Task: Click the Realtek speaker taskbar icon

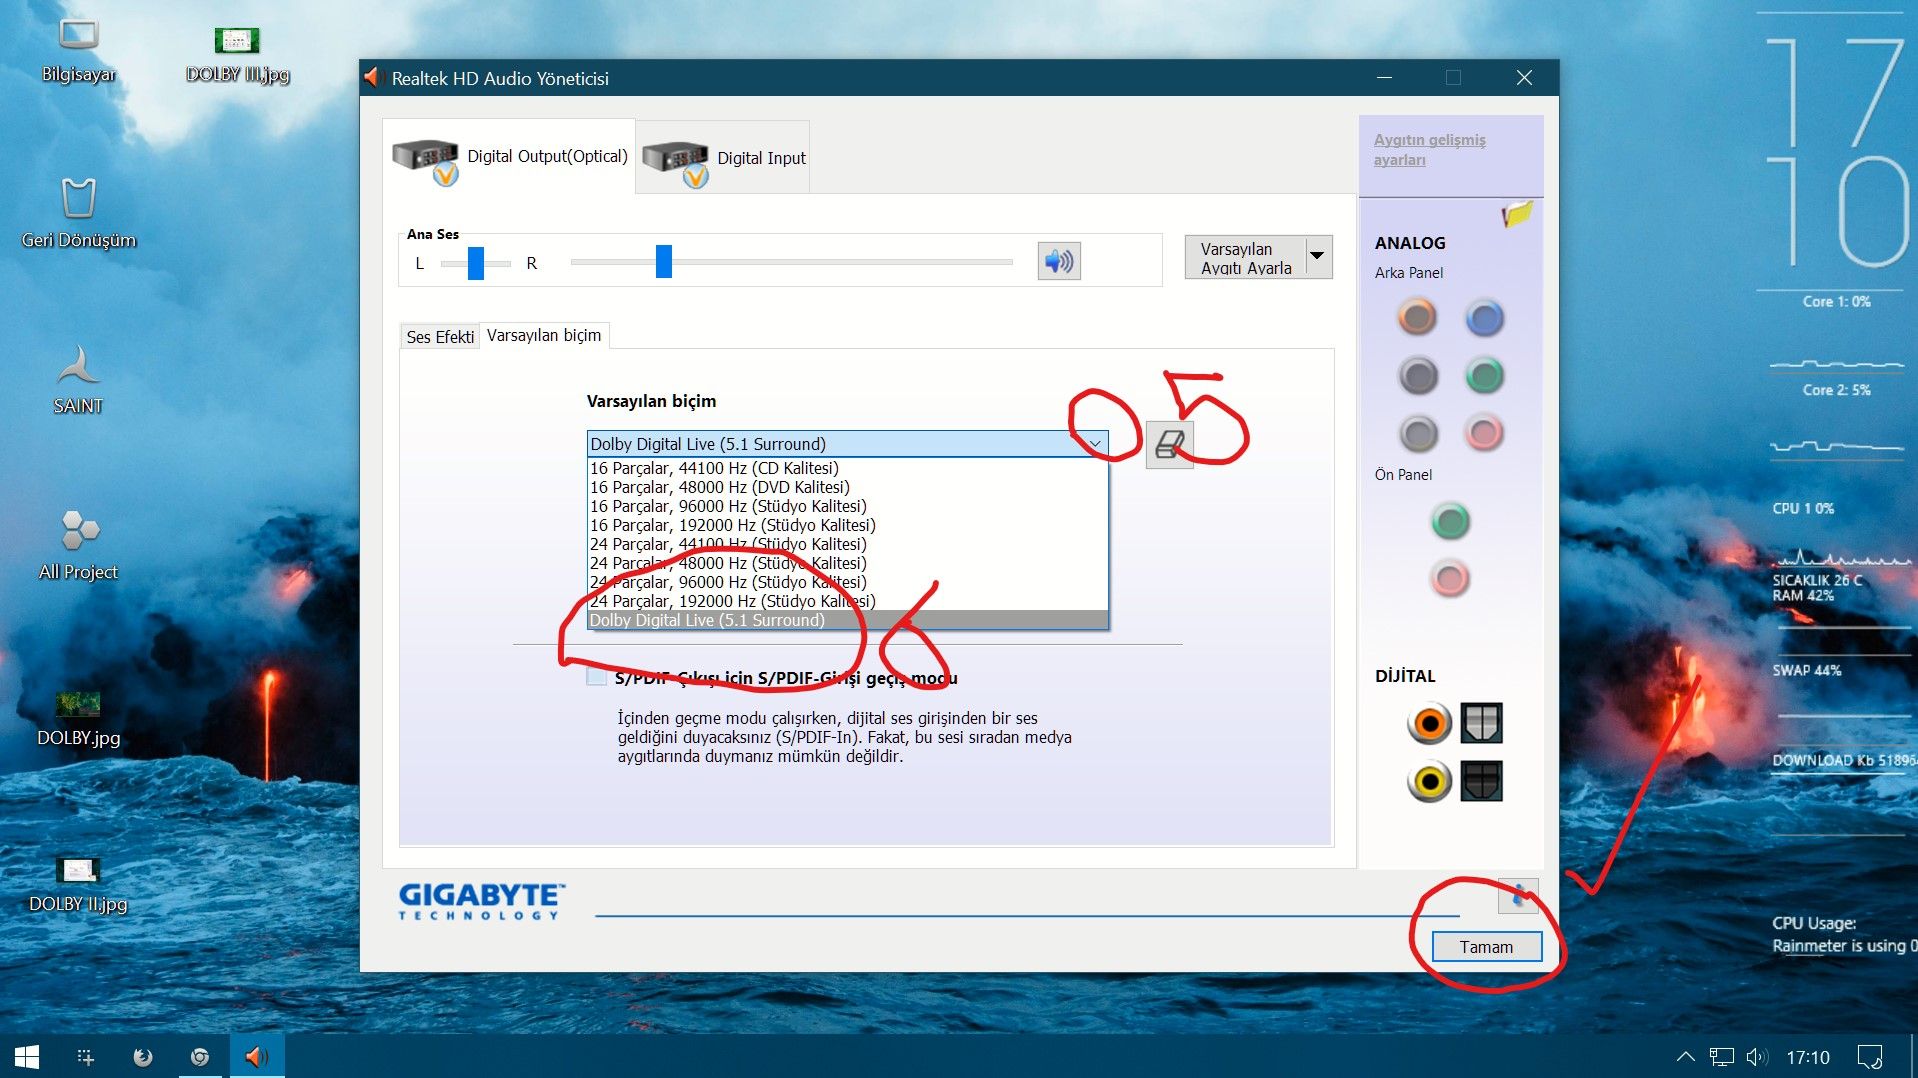Action: [x=257, y=1057]
